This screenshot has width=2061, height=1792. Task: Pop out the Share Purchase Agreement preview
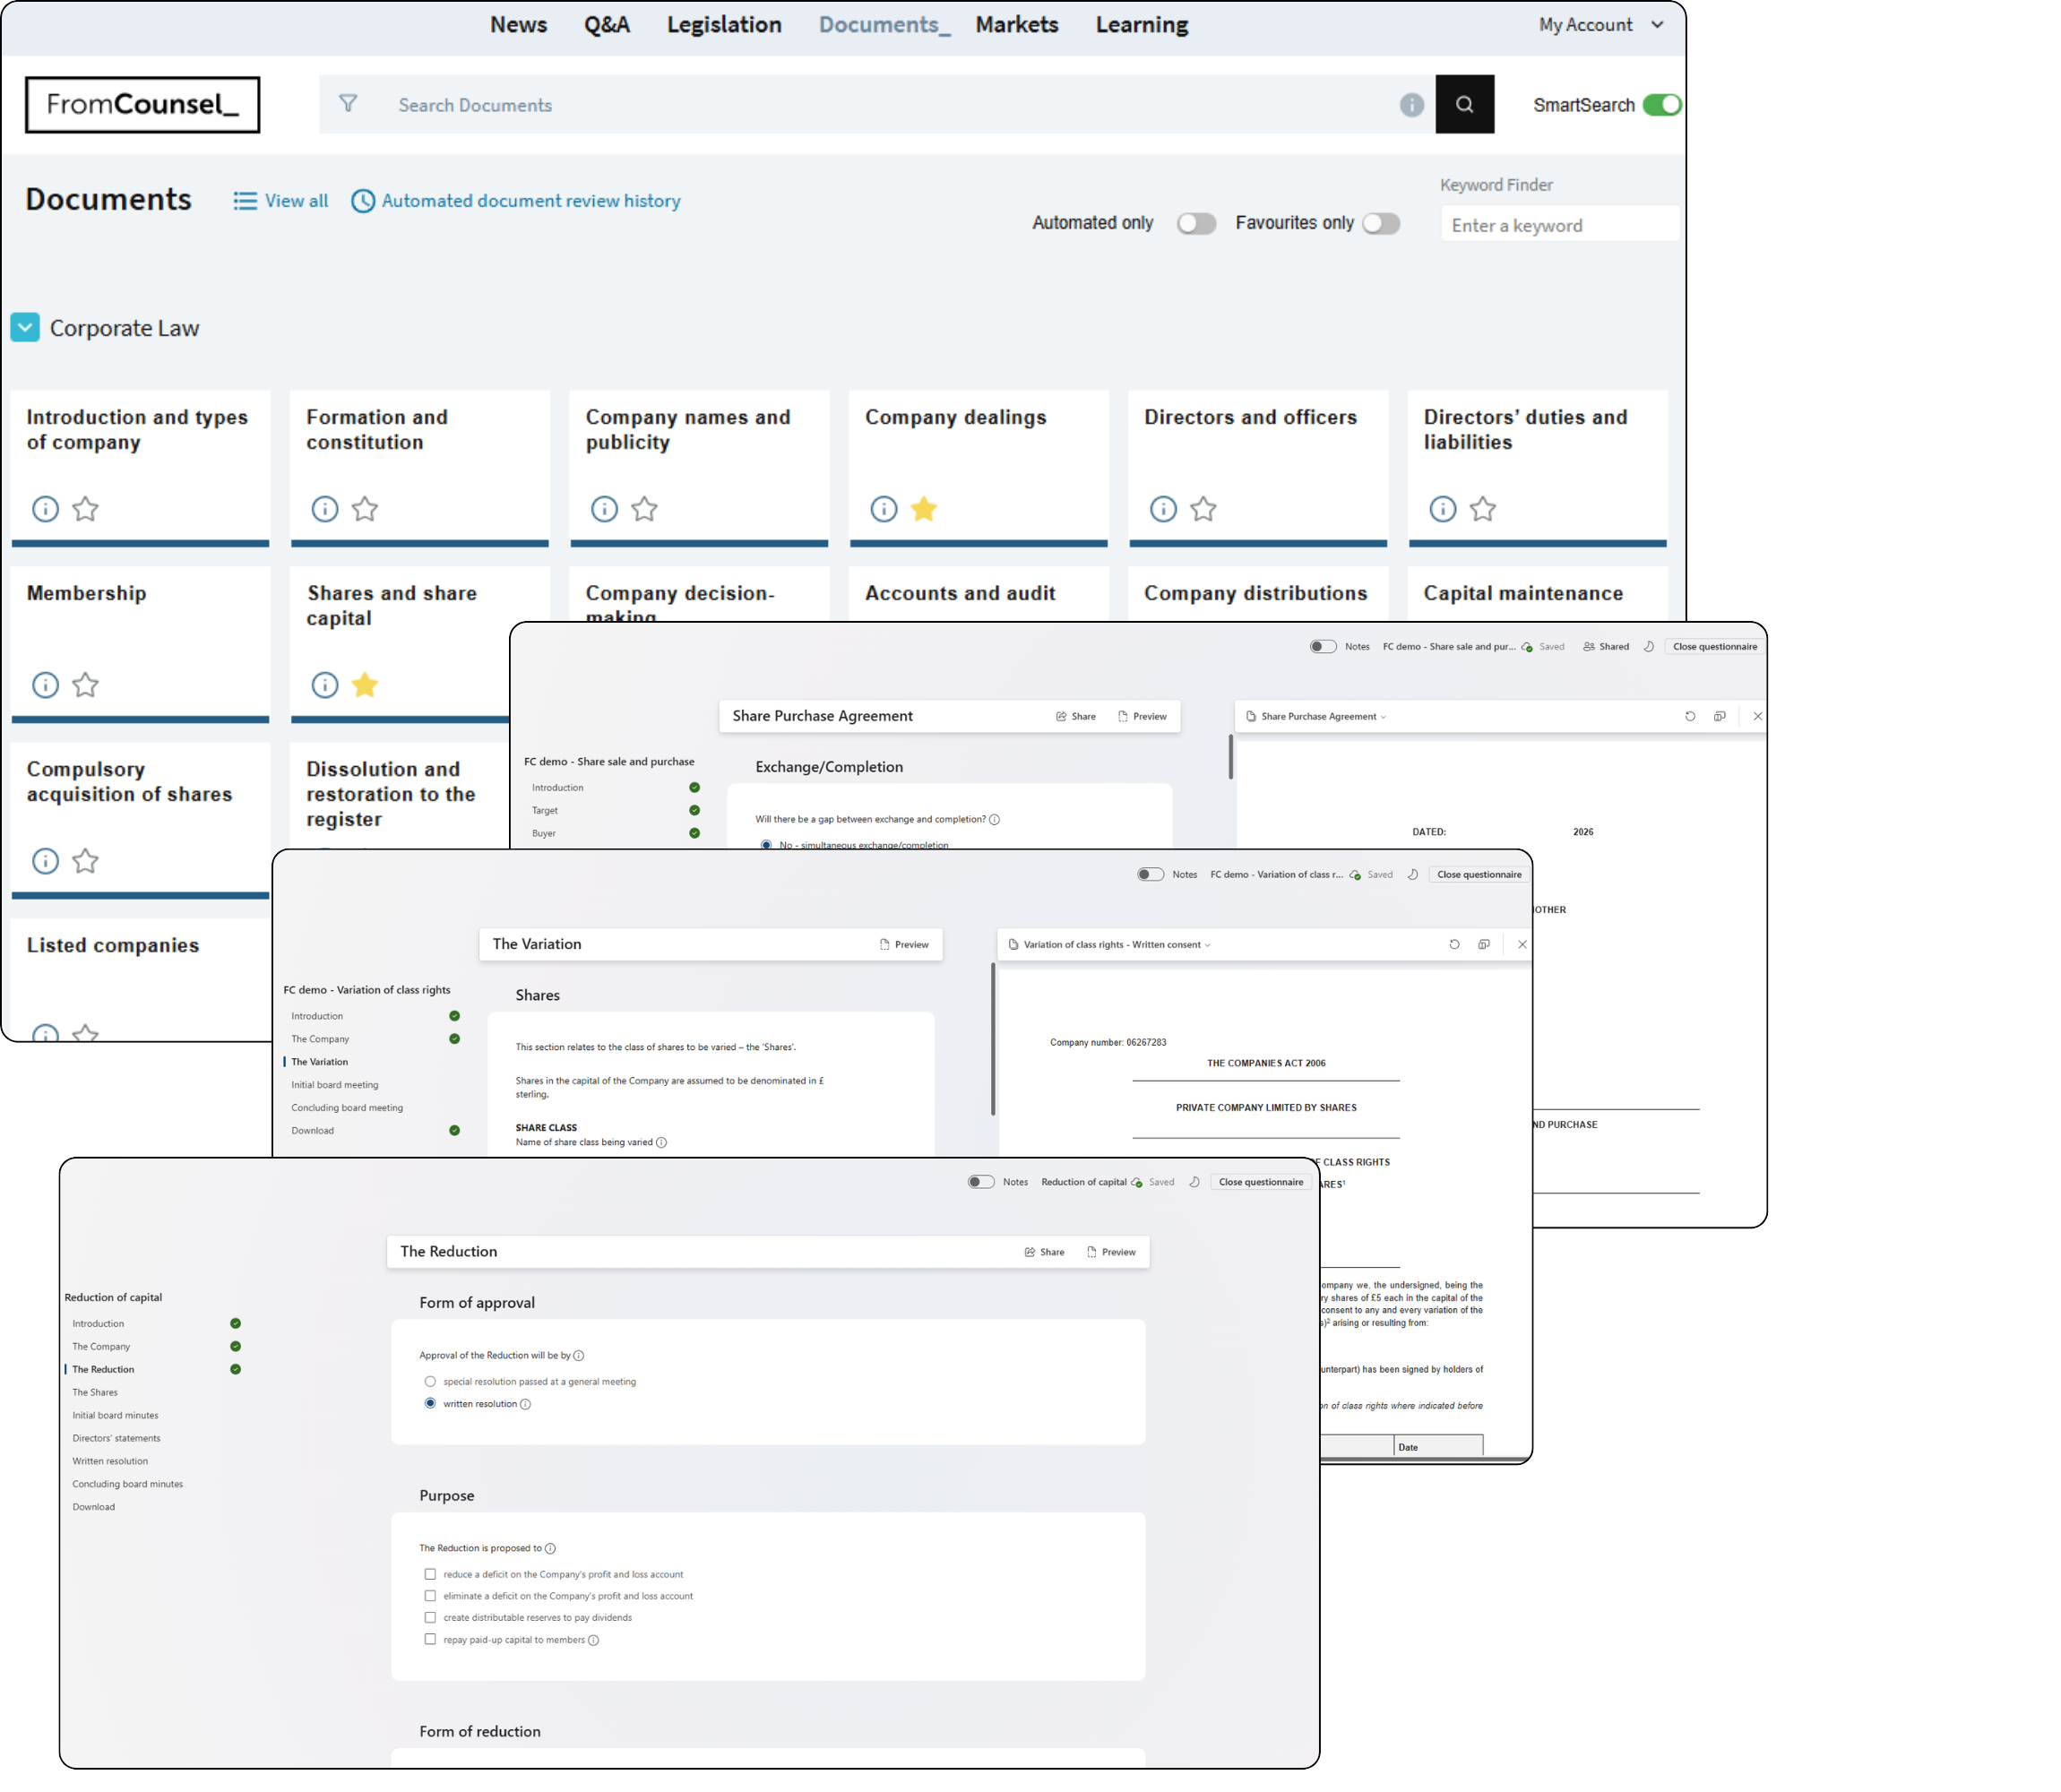point(1719,716)
